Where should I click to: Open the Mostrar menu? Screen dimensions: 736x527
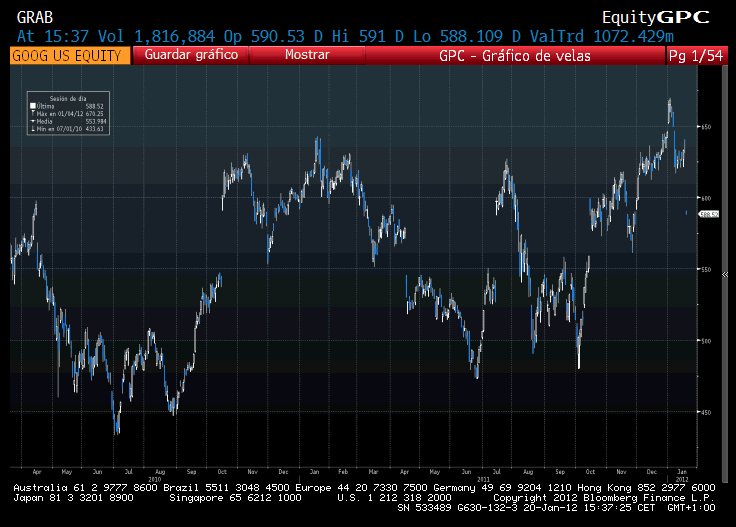click(307, 55)
